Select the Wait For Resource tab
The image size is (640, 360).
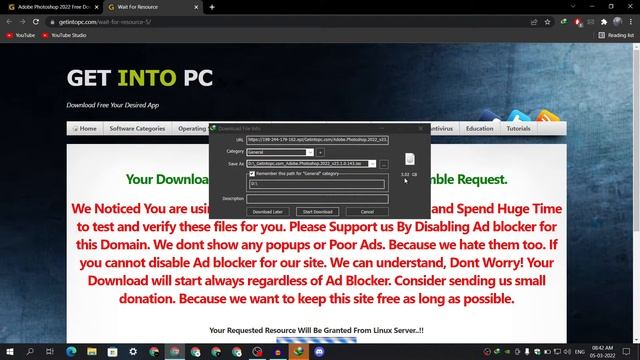[153, 7]
